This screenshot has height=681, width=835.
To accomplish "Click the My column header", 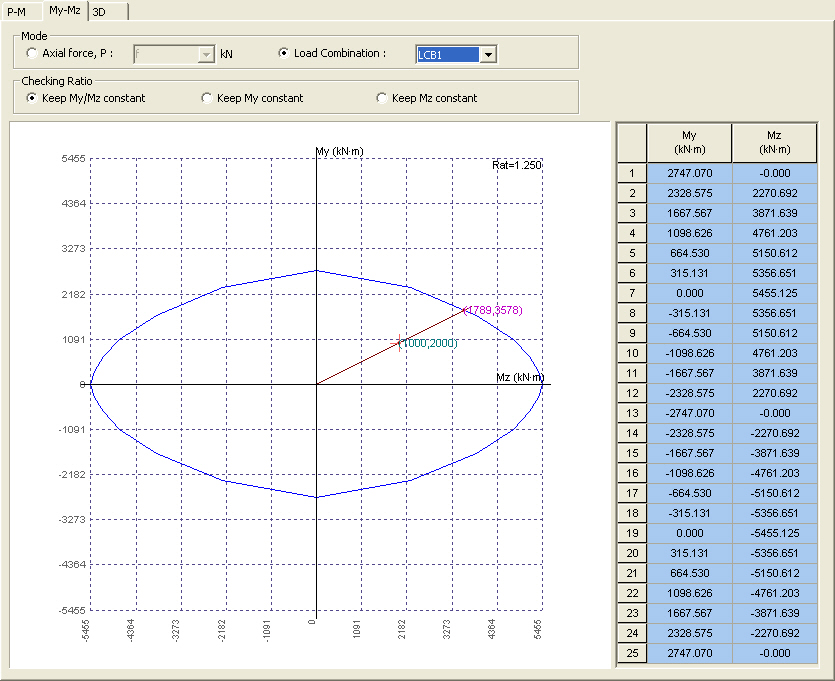I will (x=689, y=142).
